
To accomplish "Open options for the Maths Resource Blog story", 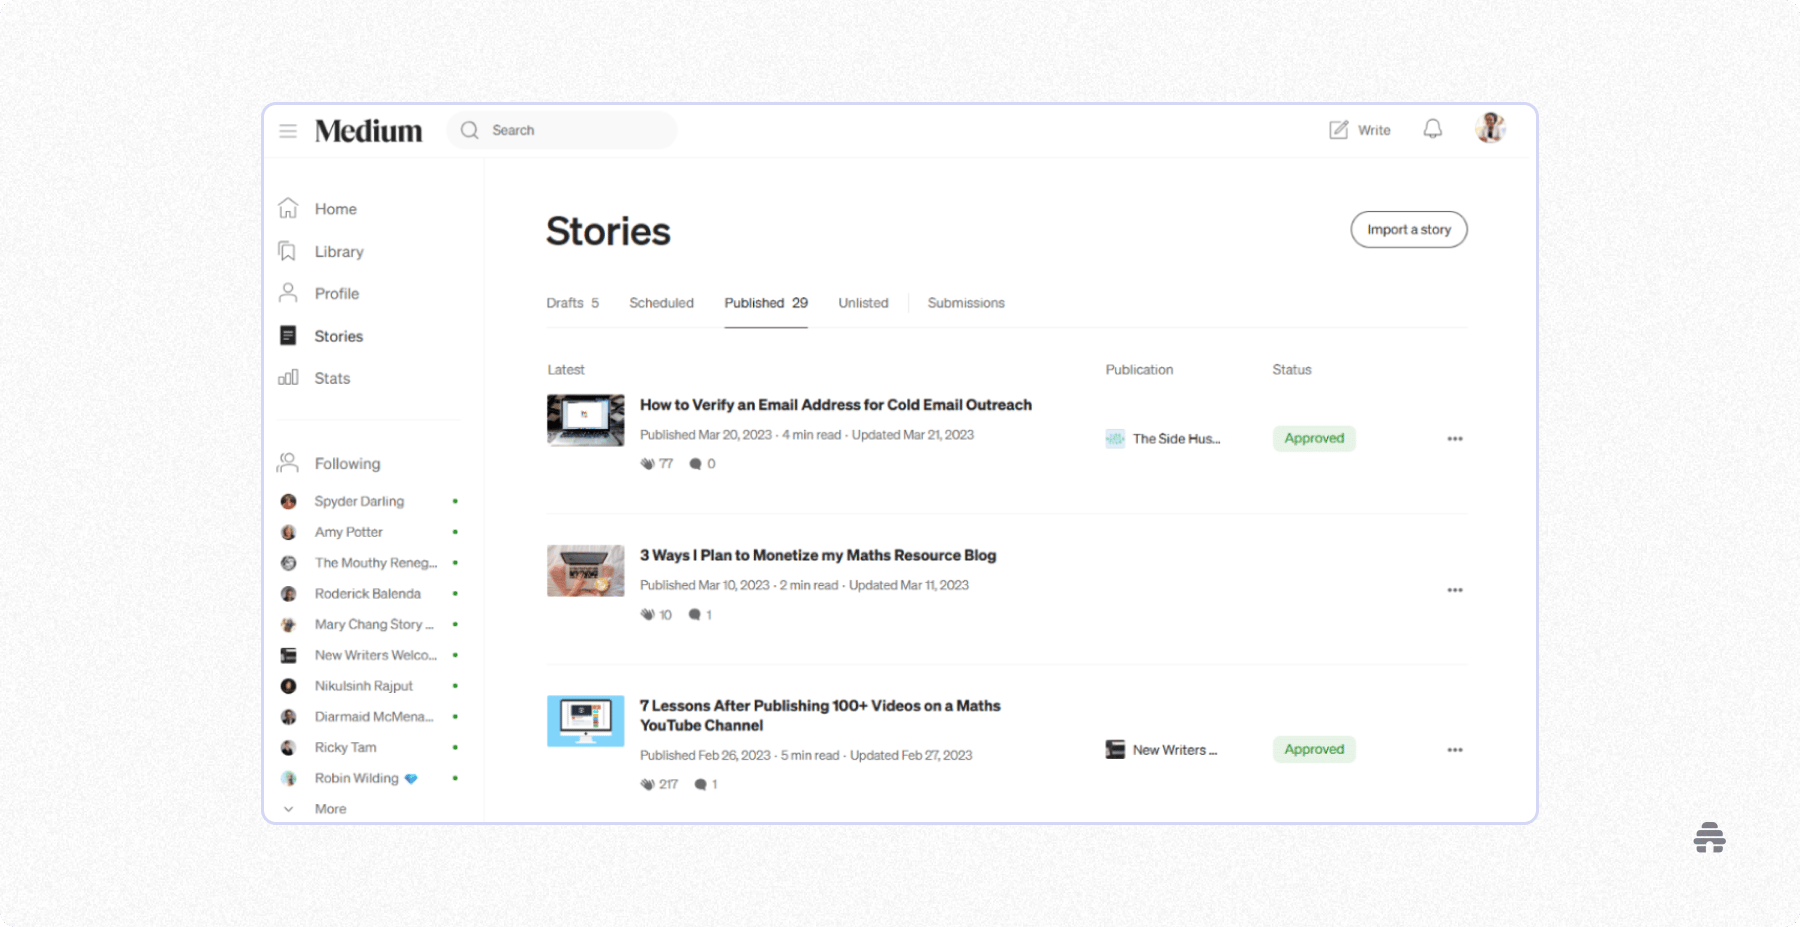I will [1455, 590].
